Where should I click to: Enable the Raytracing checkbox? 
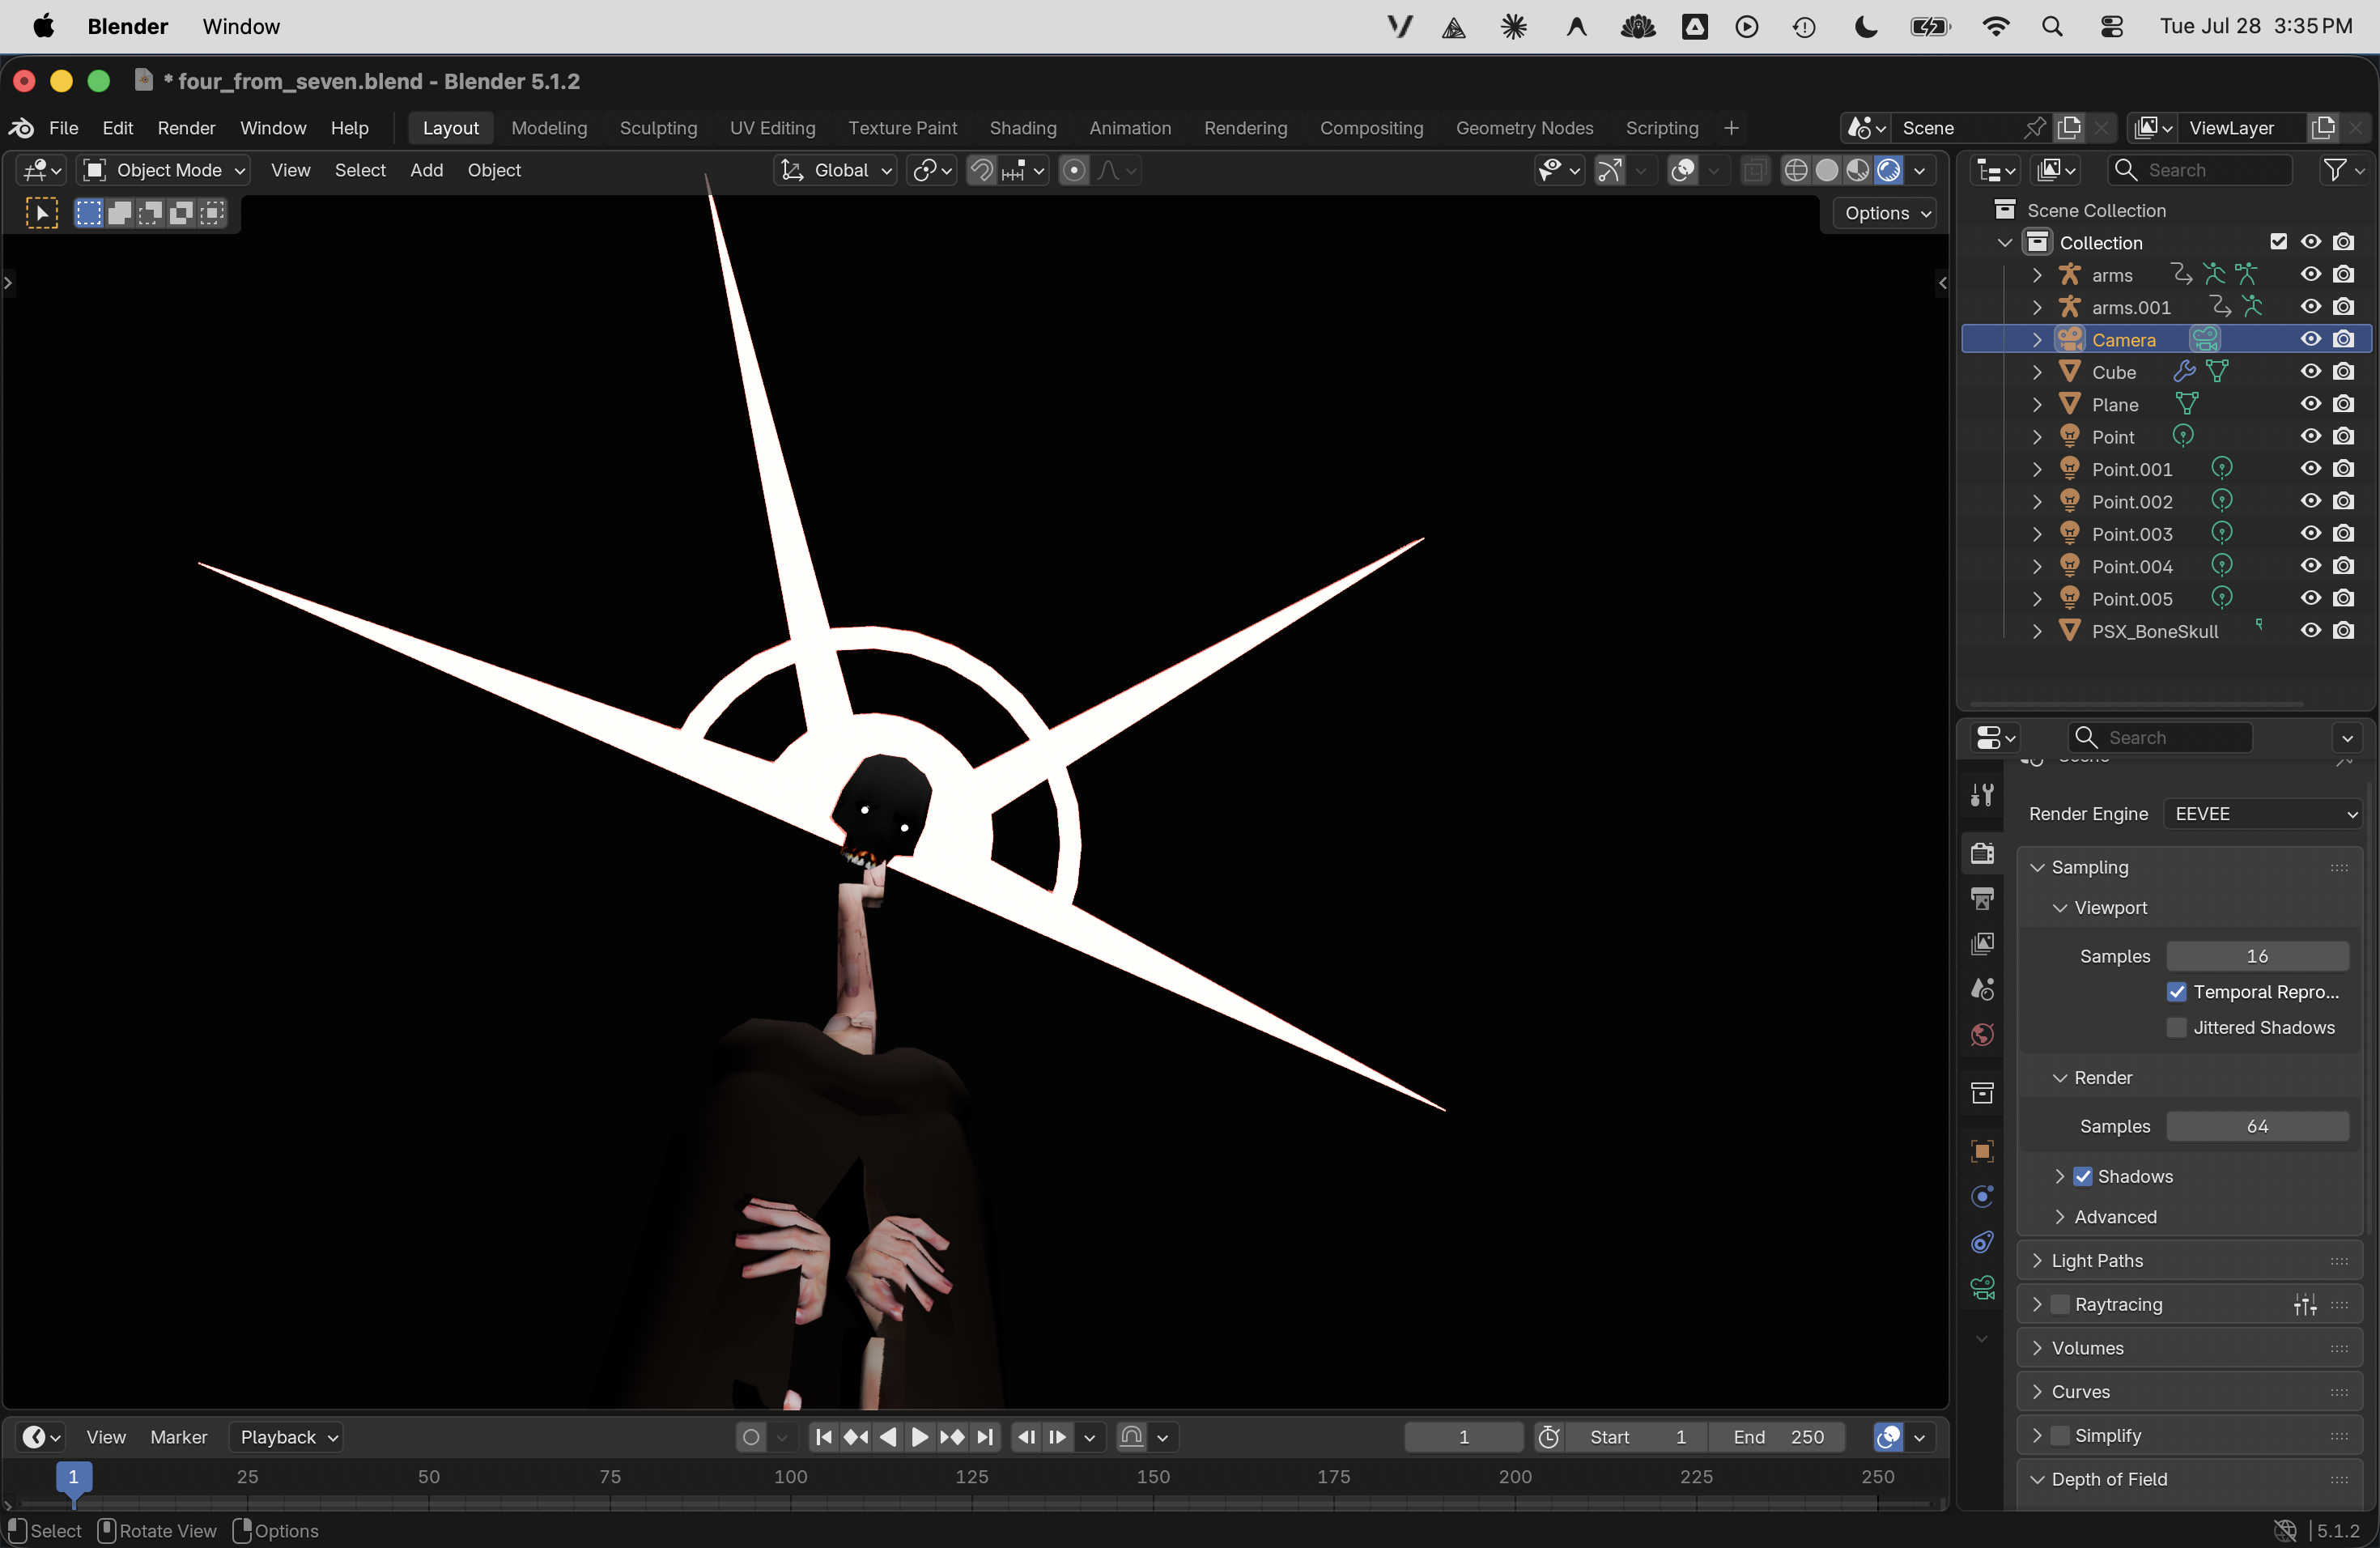(x=2060, y=1304)
